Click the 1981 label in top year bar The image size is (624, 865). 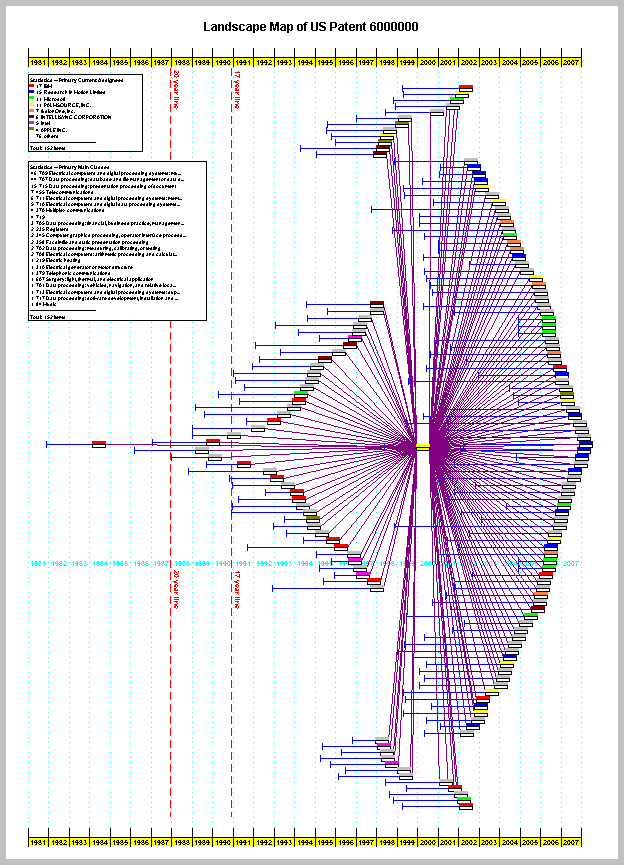(x=38, y=62)
